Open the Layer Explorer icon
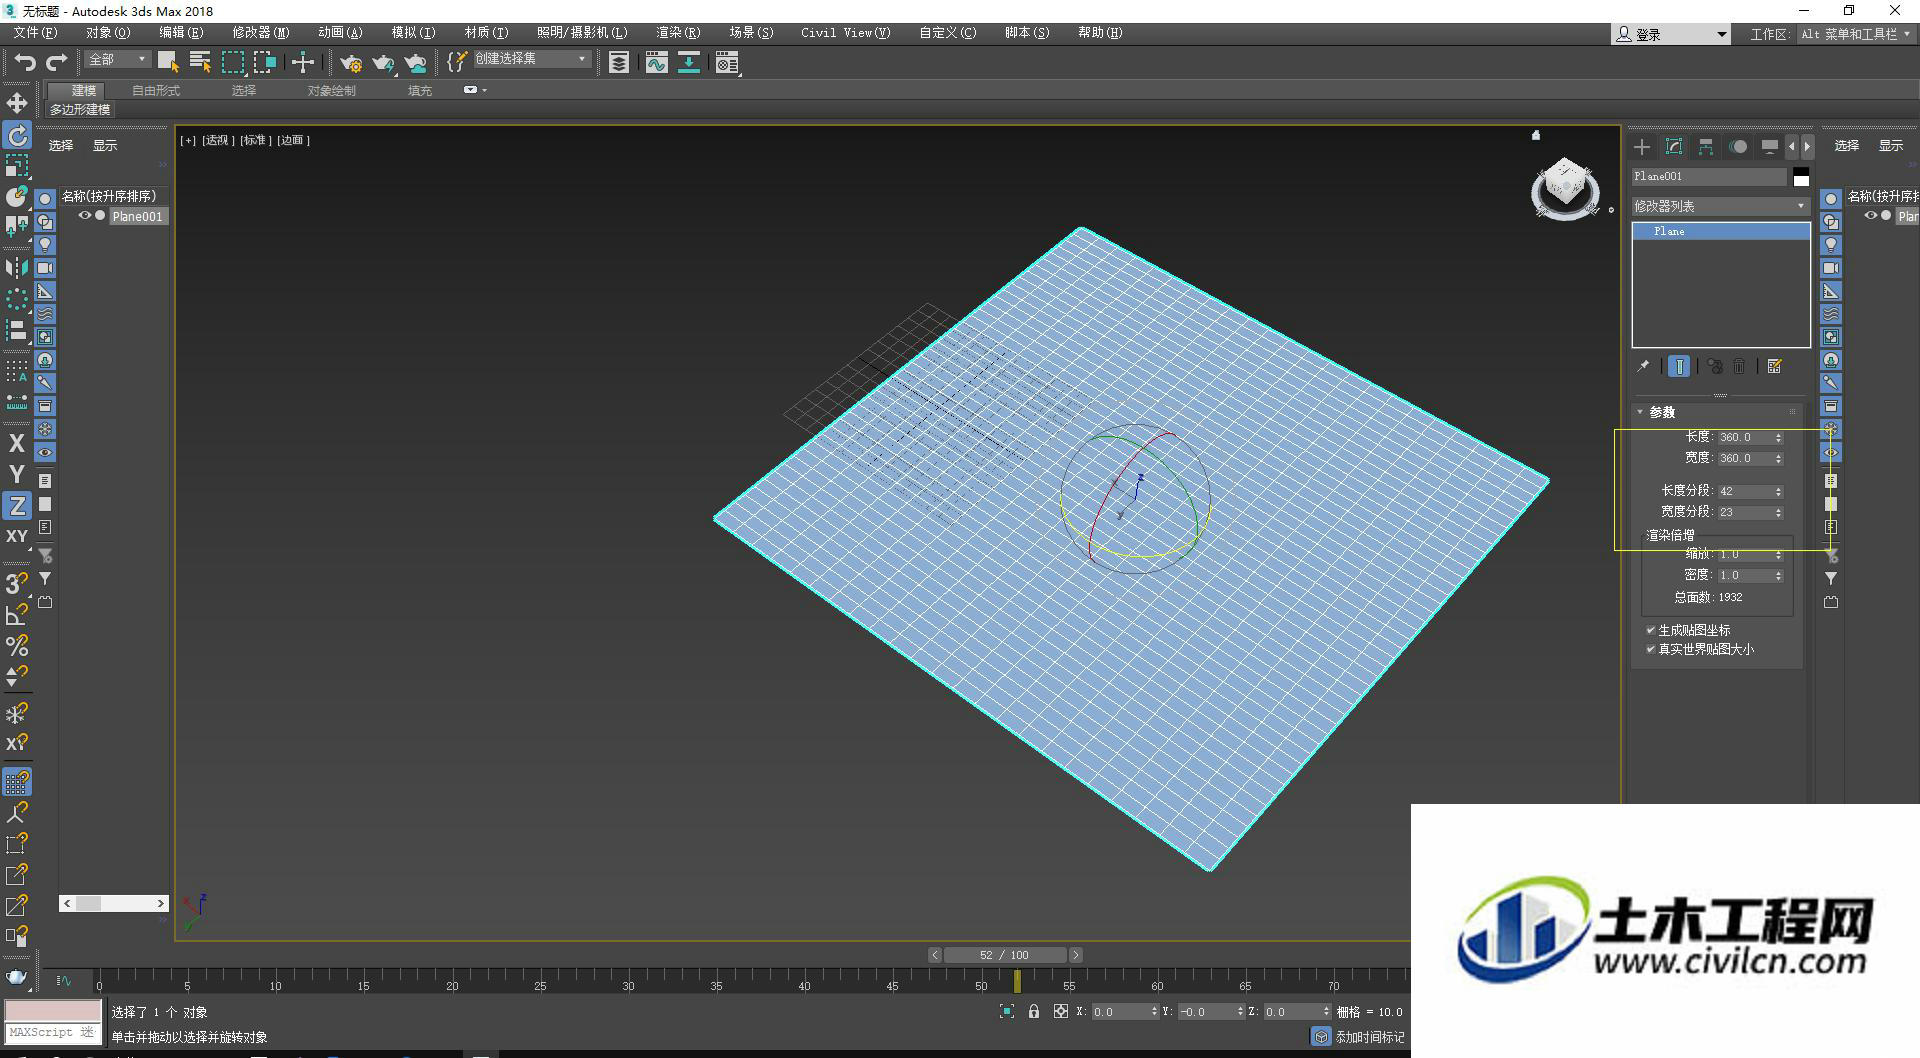The height and width of the screenshot is (1058, 1920). [619, 63]
